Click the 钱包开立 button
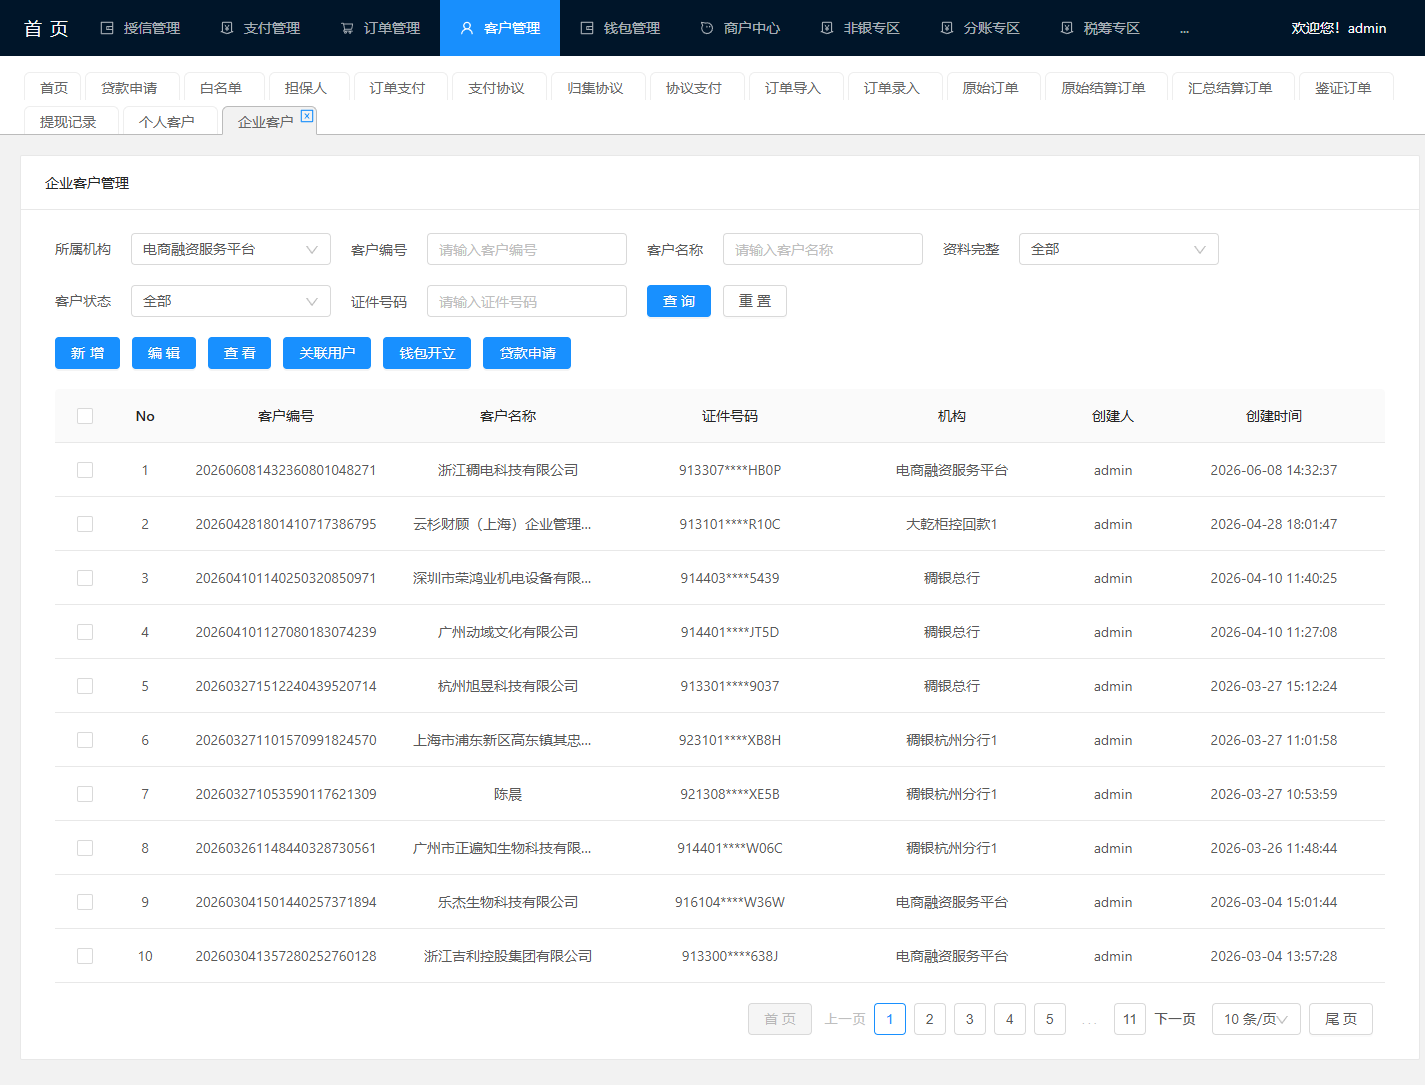Viewport: 1425px width, 1085px height. point(427,353)
